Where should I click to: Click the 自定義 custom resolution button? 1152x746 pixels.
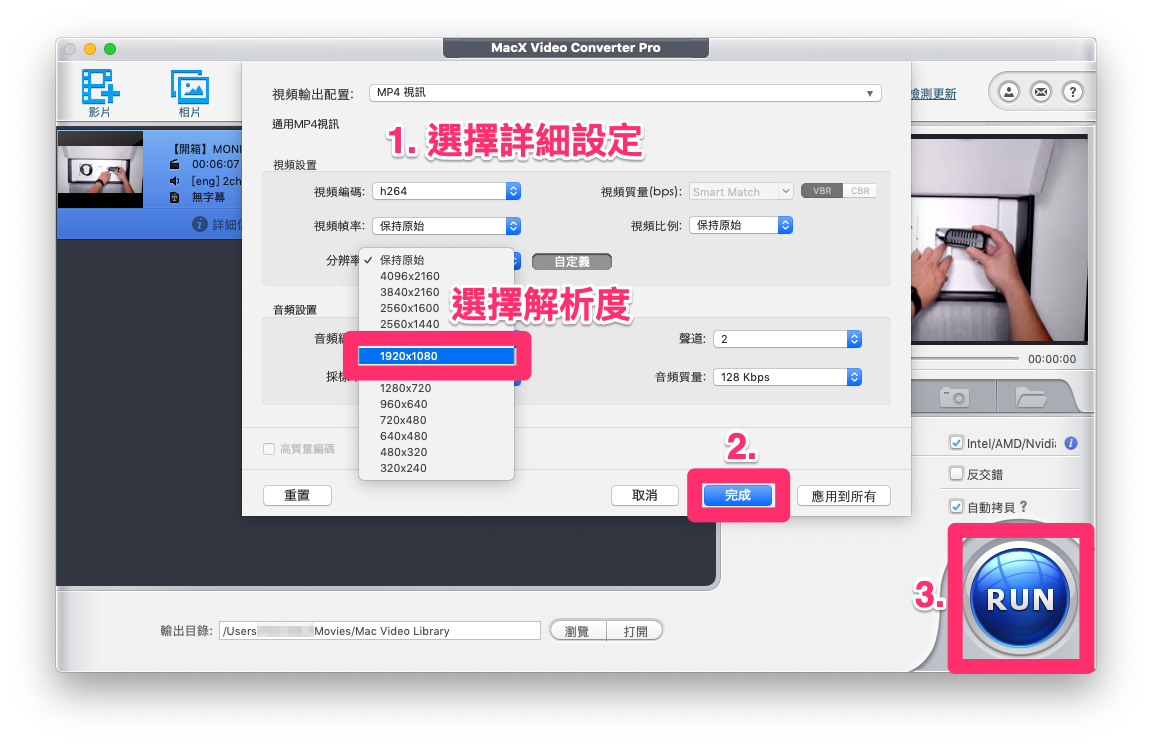pos(572,262)
